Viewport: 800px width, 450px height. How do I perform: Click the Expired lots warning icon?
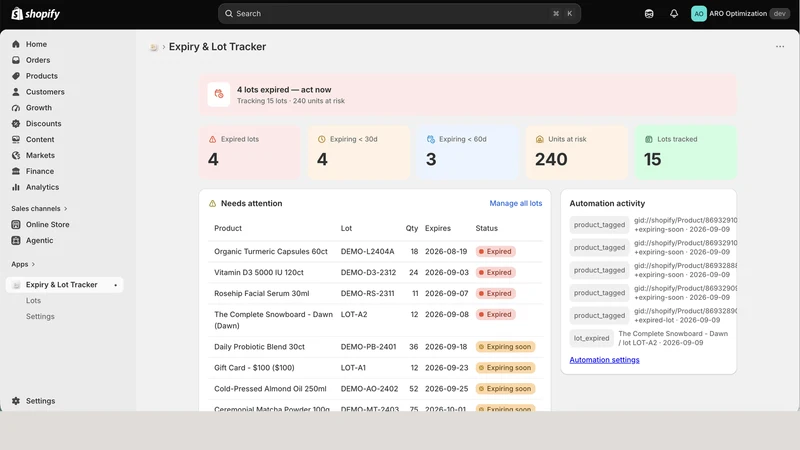click(213, 139)
